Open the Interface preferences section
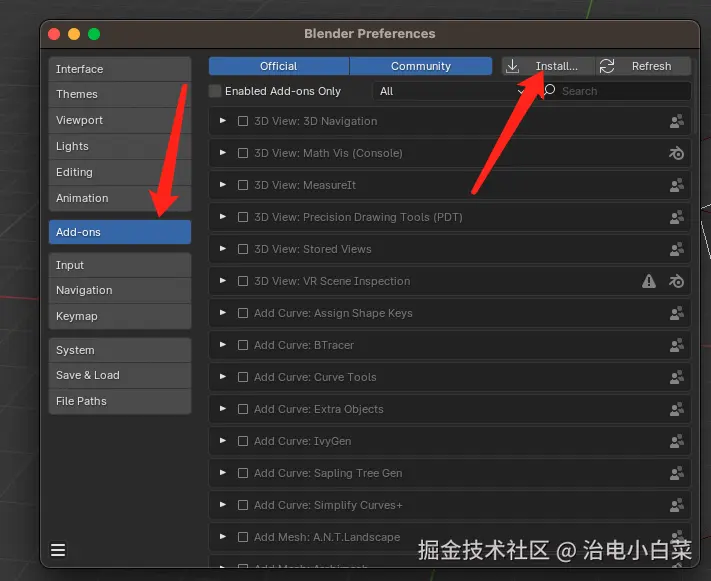This screenshot has height=581, width=711. tap(120, 69)
